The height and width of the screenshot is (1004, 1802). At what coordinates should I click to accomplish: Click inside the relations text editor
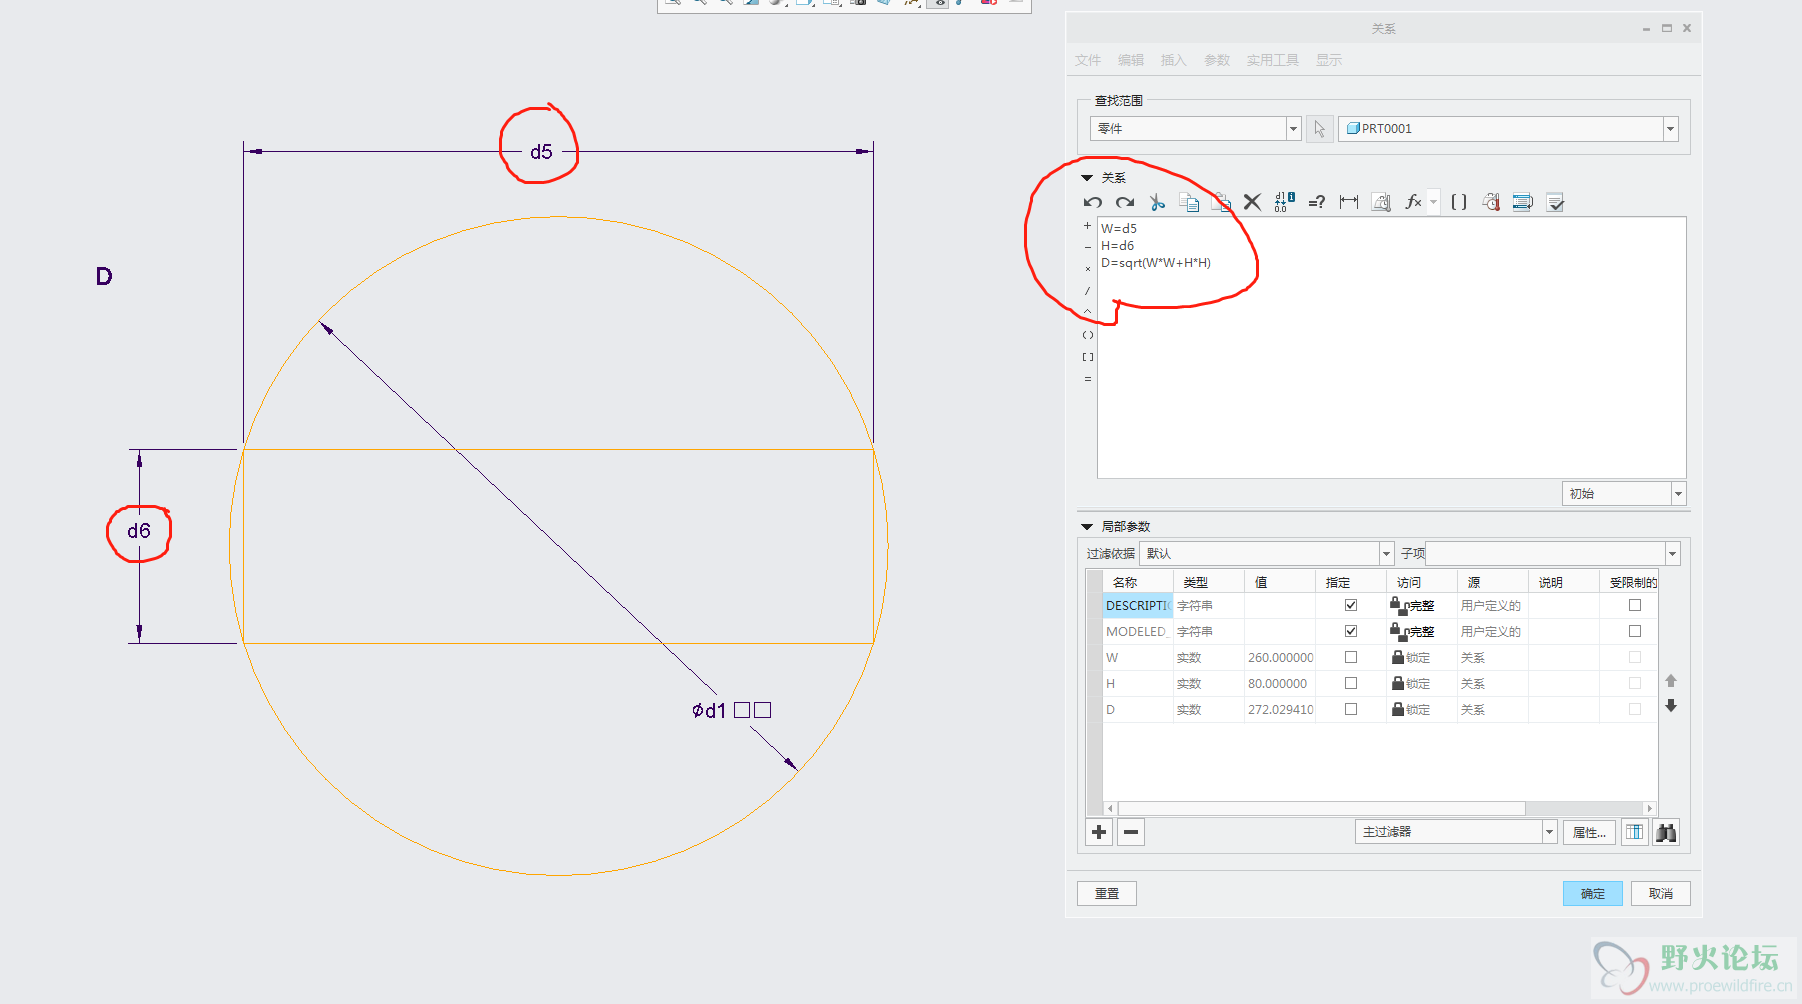(x=1392, y=348)
